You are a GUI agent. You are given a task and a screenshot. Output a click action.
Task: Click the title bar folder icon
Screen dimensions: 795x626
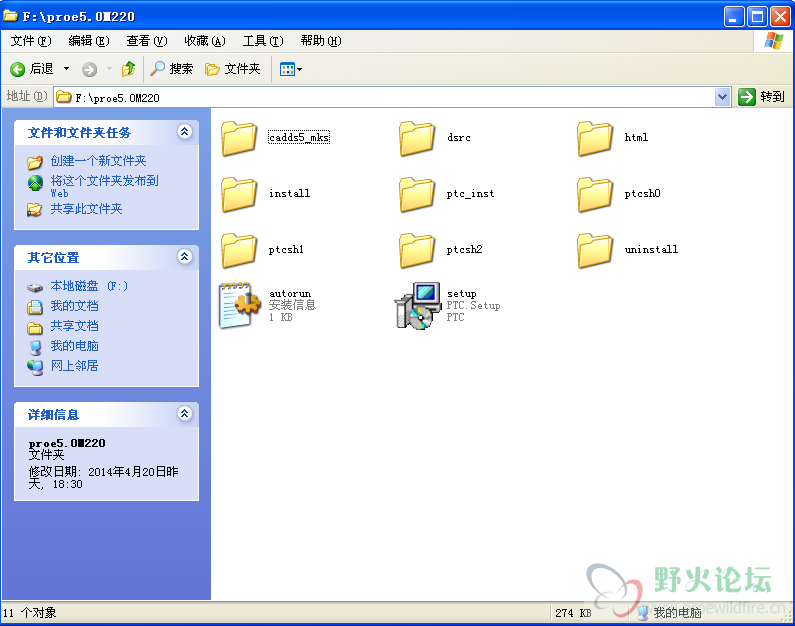pyautogui.click(x=11, y=15)
